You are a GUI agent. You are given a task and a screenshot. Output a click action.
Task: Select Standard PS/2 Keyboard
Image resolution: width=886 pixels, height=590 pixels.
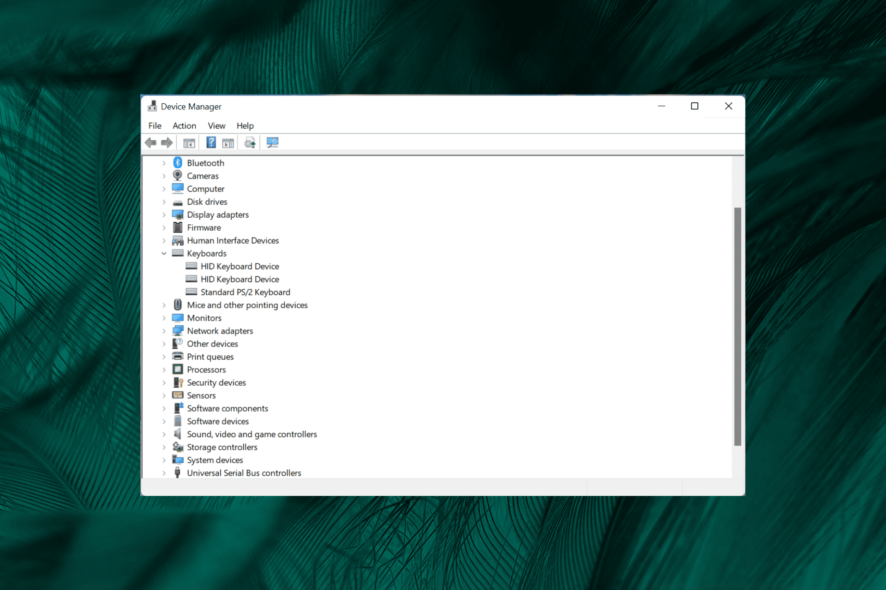245,292
